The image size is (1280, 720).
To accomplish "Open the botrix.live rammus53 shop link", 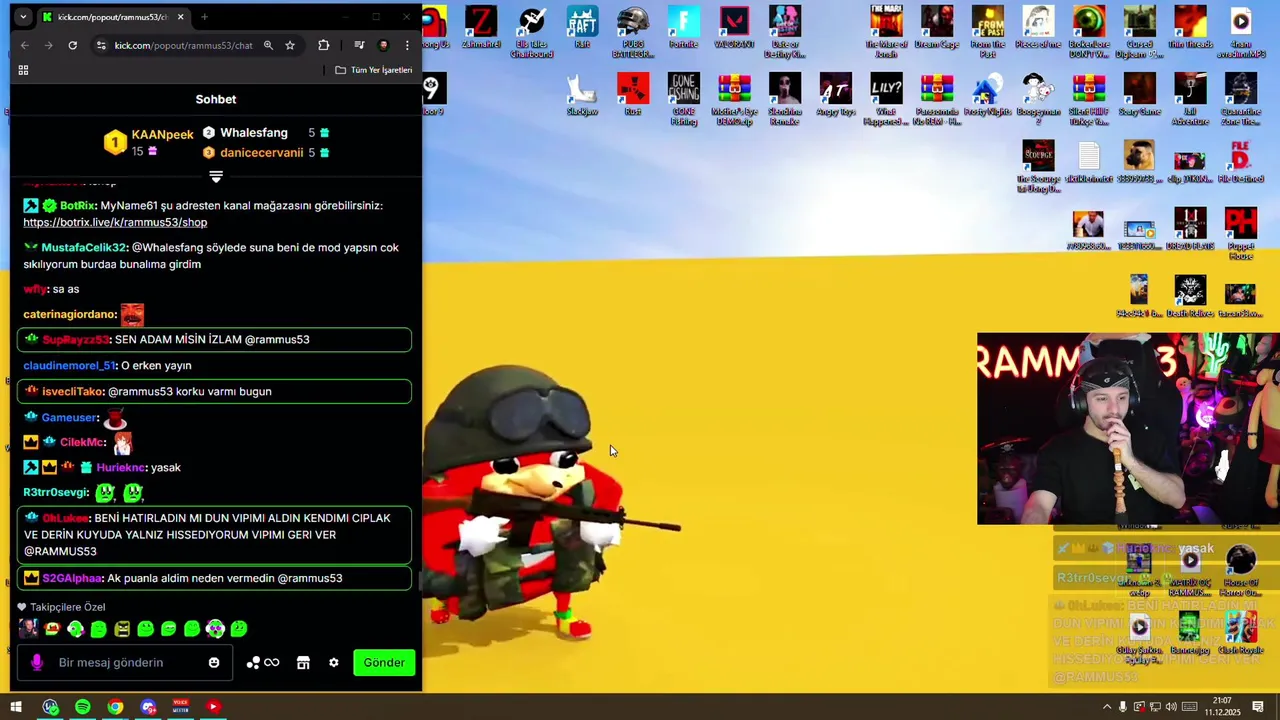I will click(115, 223).
